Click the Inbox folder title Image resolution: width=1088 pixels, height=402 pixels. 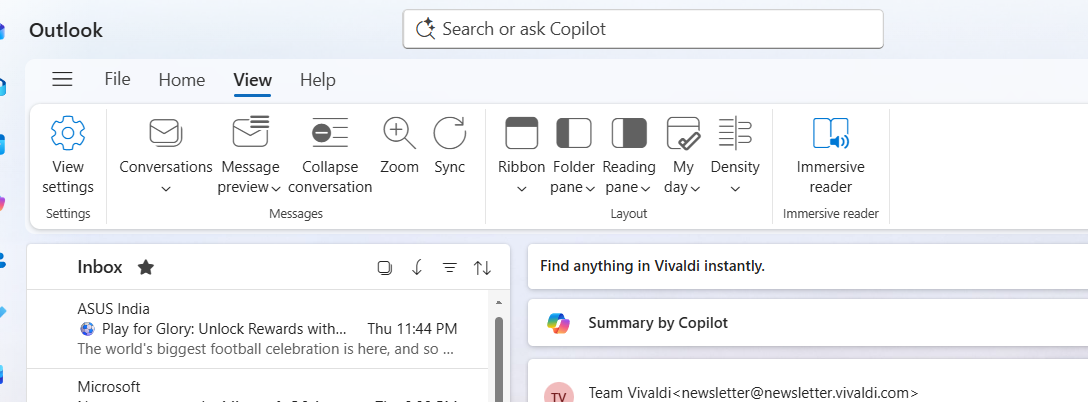(100, 267)
